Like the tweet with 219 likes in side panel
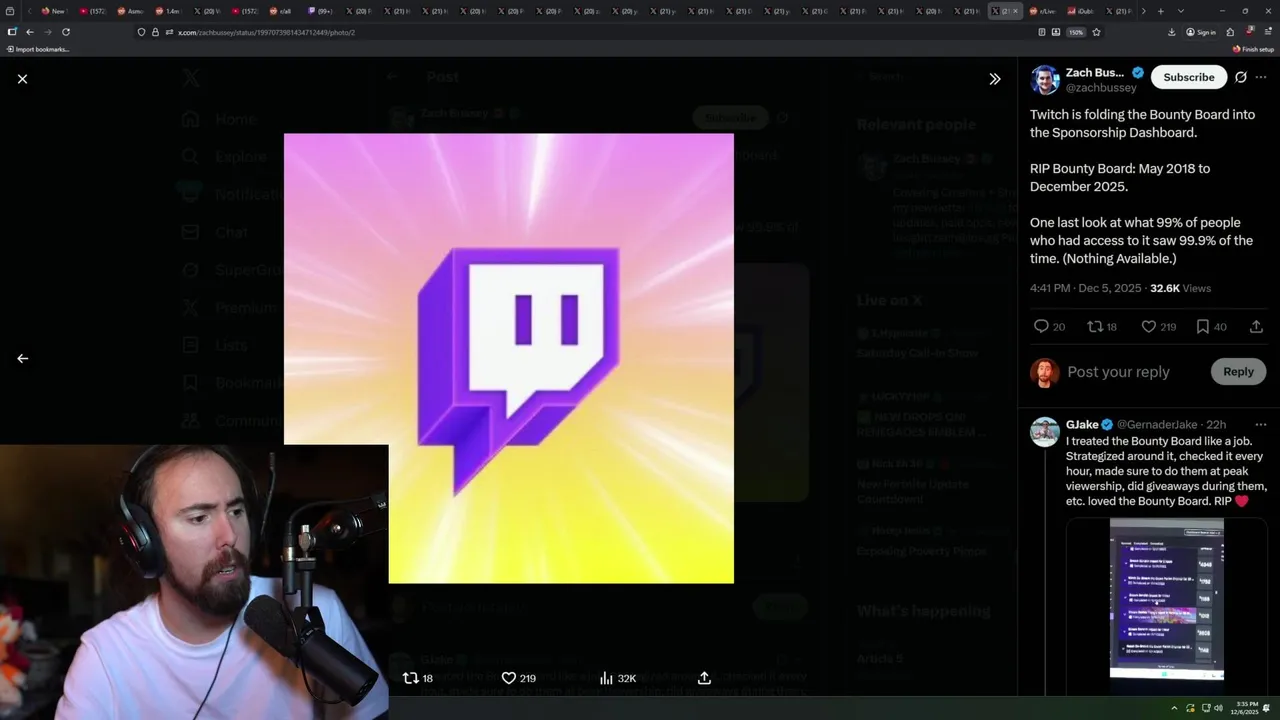The height and width of the screenshot is (720, 1280). coord(1149,326)
